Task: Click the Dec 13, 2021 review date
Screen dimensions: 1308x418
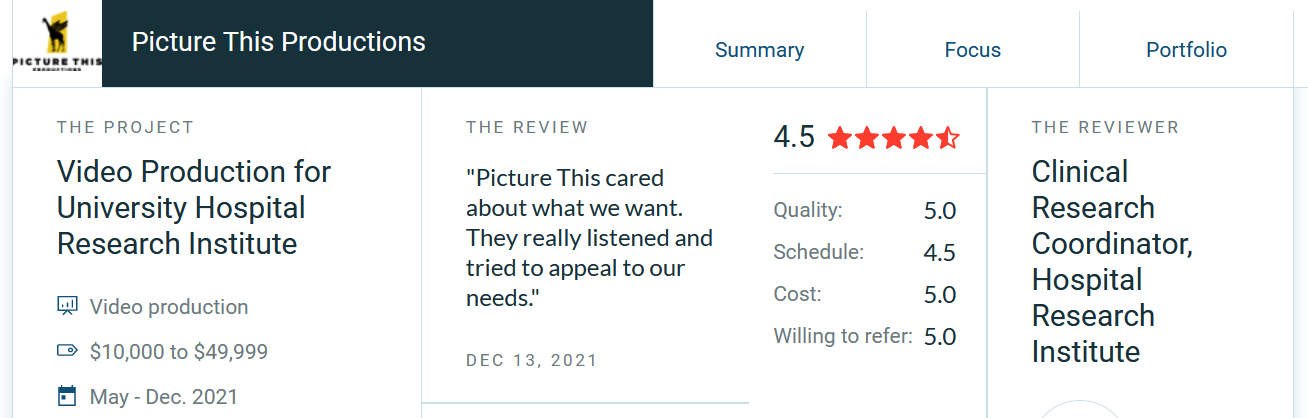Action: click(531, 361)
